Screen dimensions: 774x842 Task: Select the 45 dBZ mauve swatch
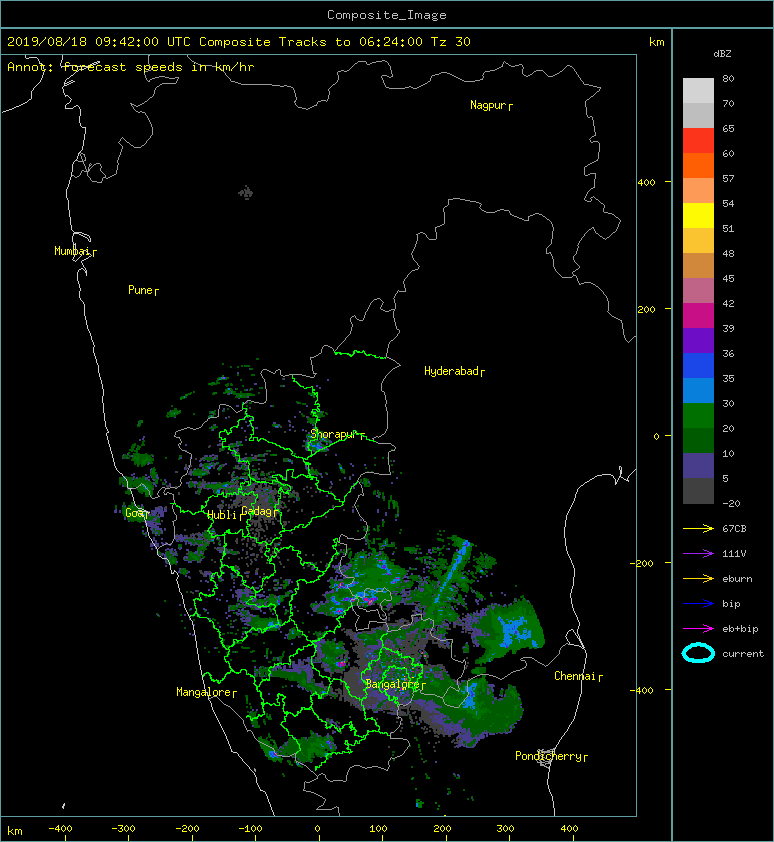pos(698,290)
